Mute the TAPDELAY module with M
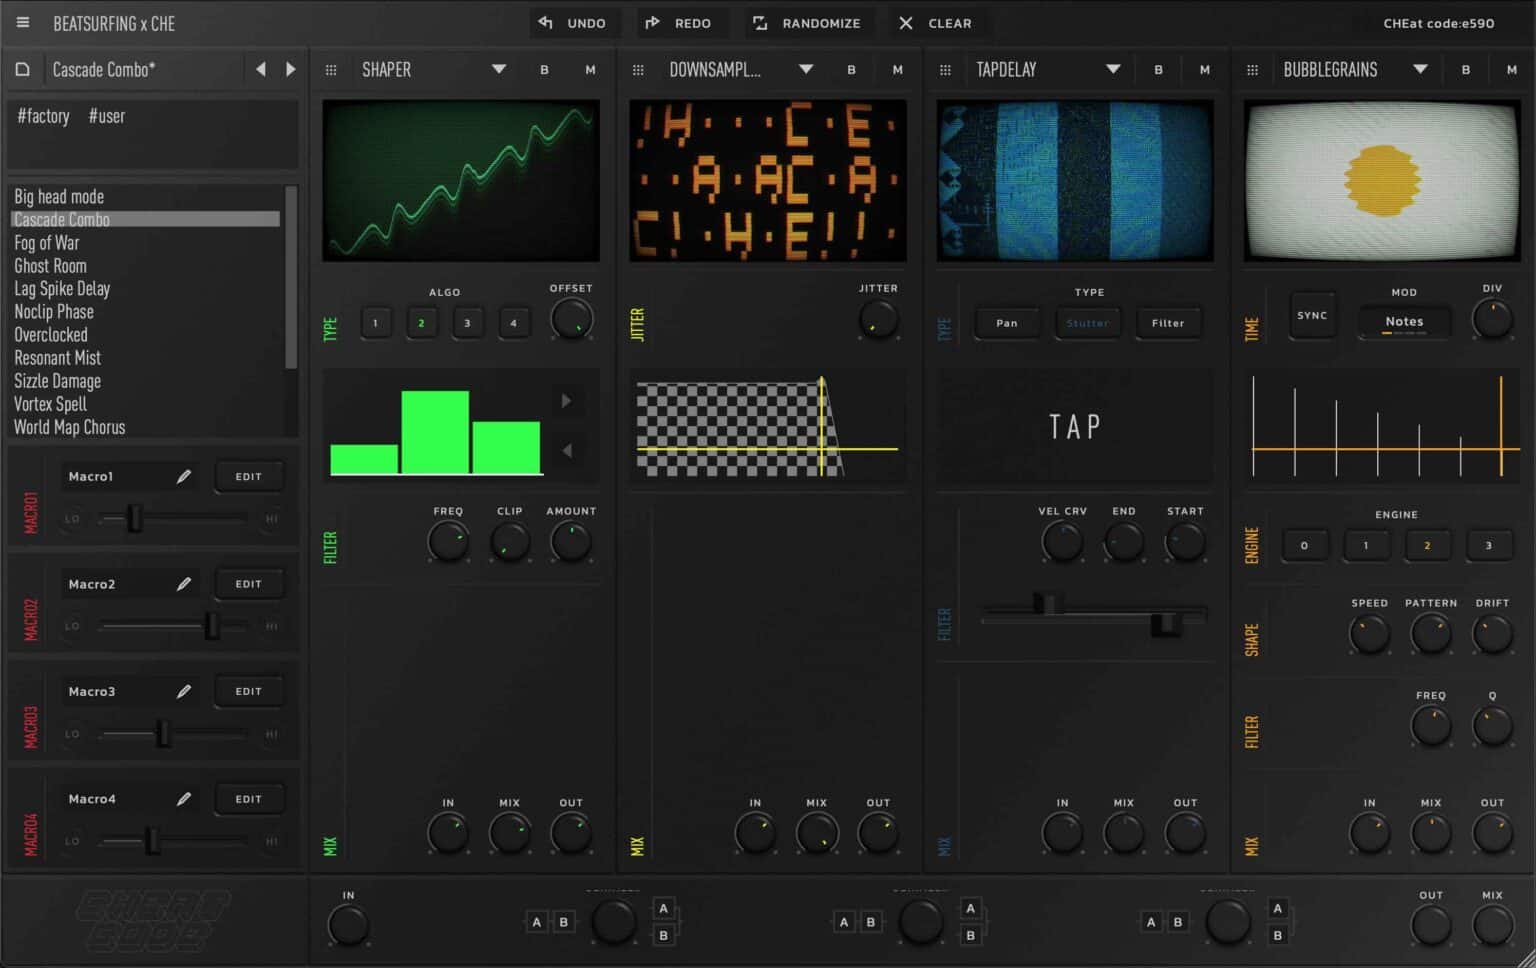This screenshot has width=1536, height=968. (1204, 70)
